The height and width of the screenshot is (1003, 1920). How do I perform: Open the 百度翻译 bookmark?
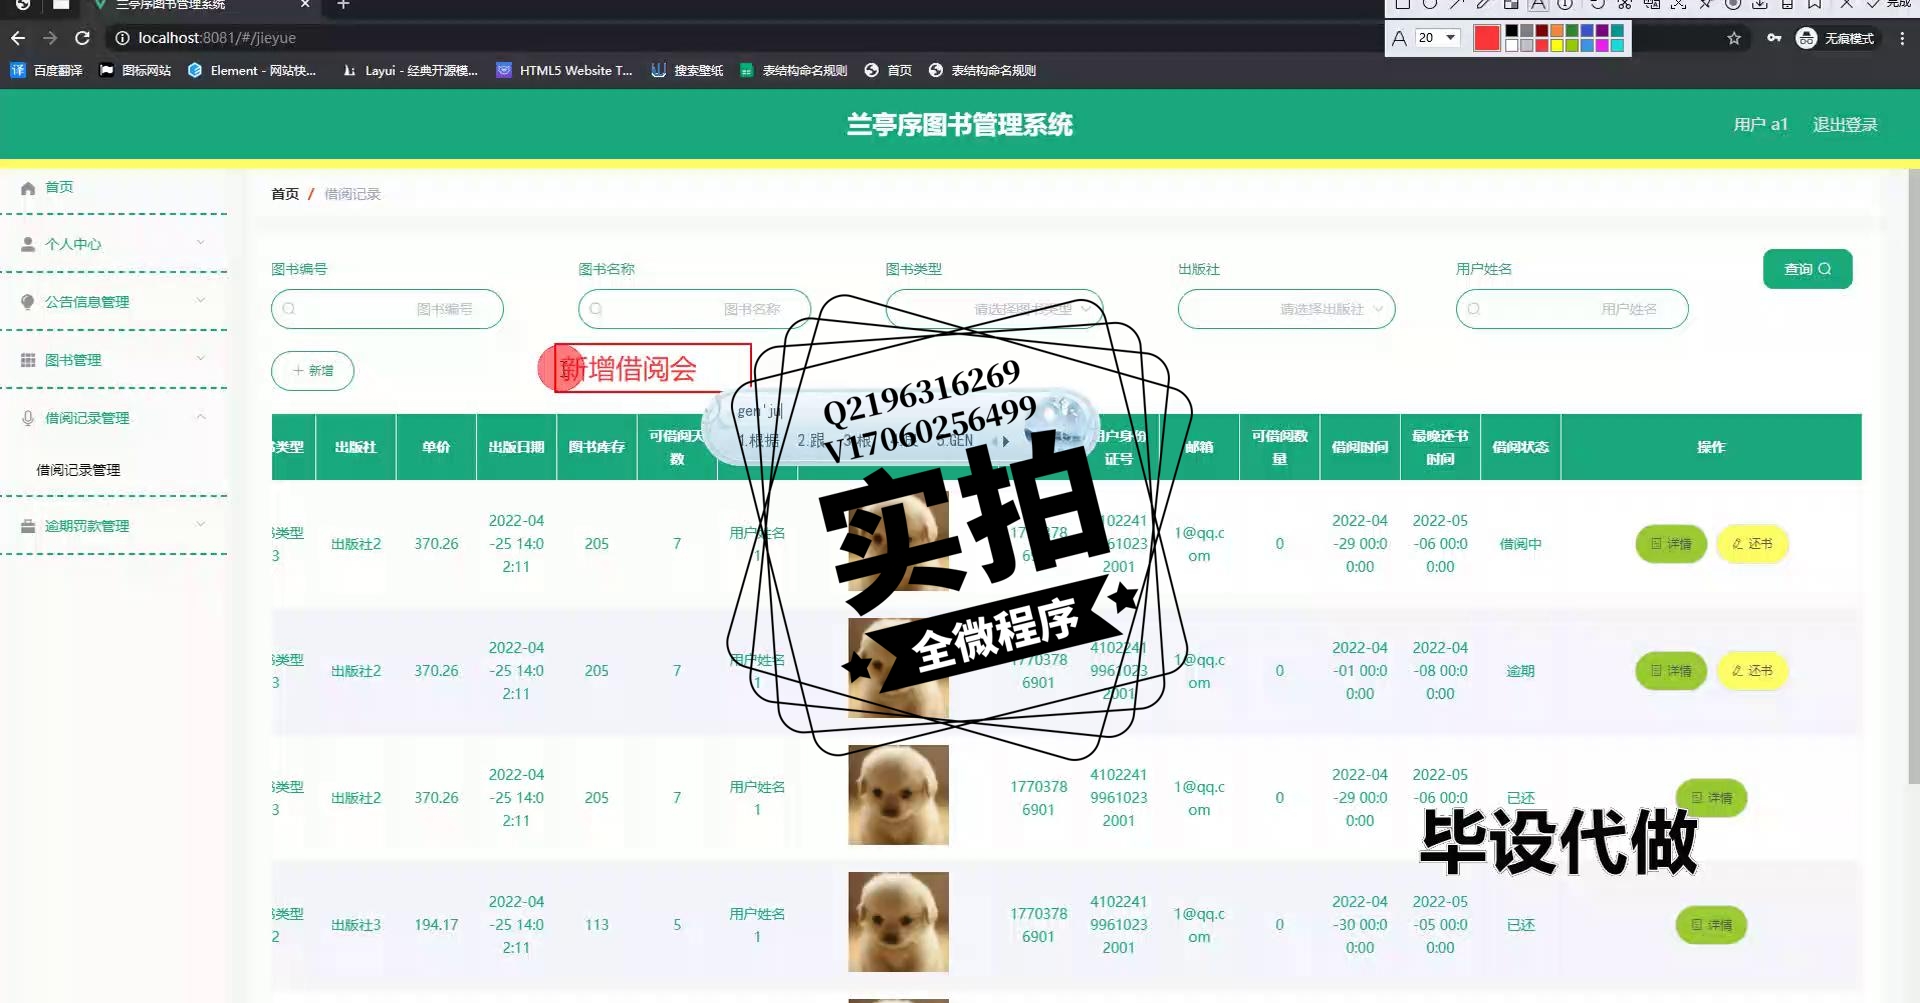[x=46, y=70]
